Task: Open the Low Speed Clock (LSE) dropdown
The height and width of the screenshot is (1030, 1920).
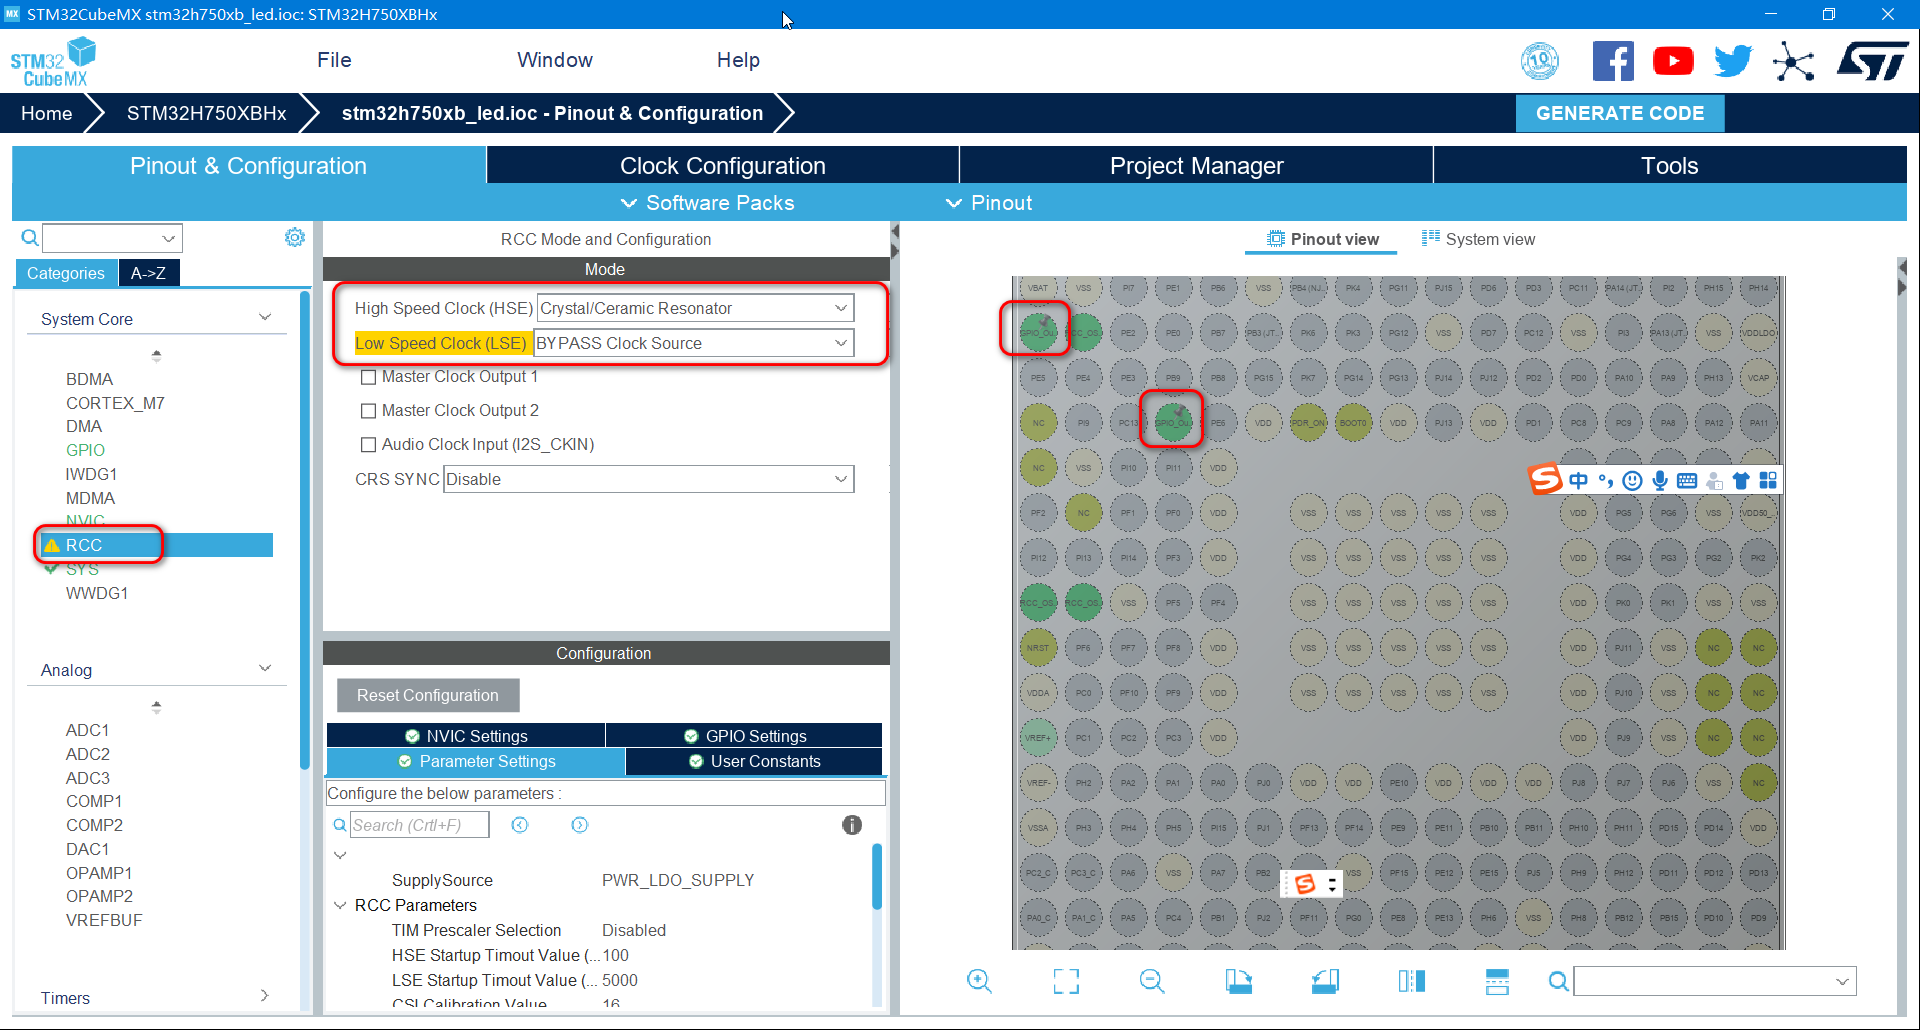Action: tap(841, 343)
